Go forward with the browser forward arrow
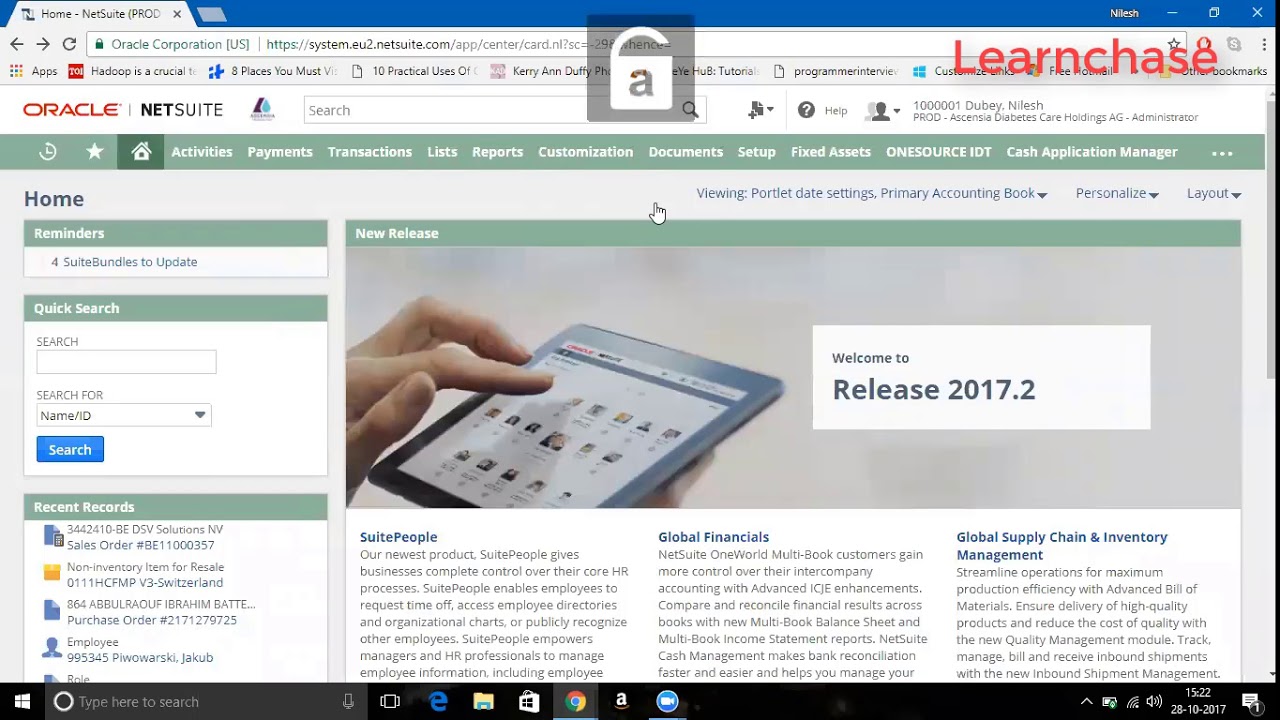 pos(43,44)
